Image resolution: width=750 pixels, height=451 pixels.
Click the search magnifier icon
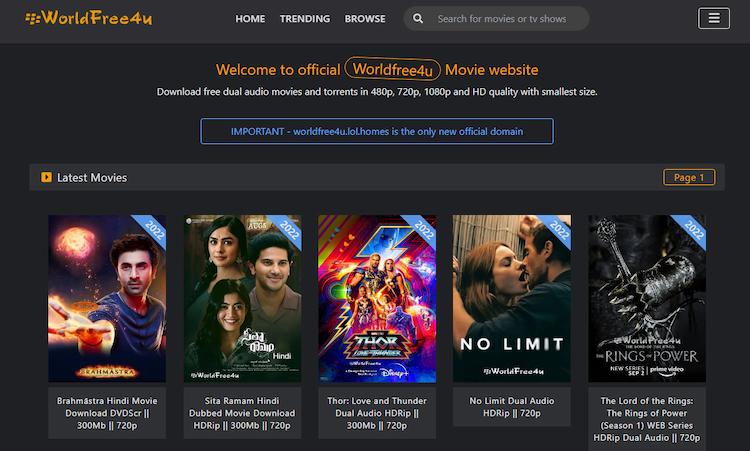click(418, 18)
